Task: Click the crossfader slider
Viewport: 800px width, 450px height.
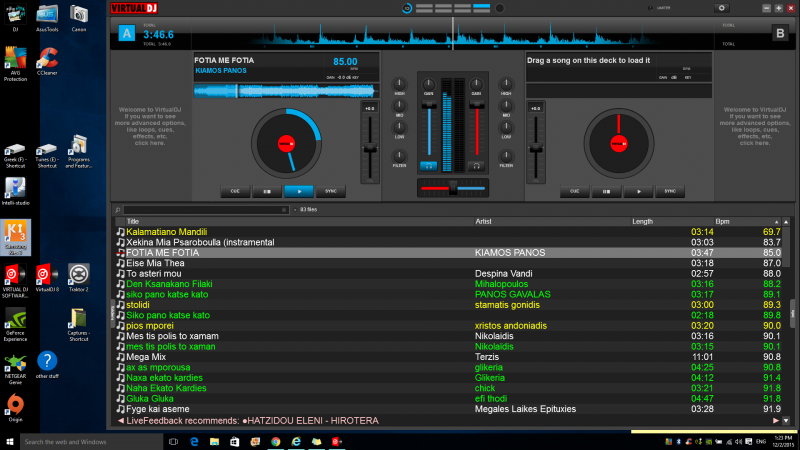Action: (x=452, y=187)
